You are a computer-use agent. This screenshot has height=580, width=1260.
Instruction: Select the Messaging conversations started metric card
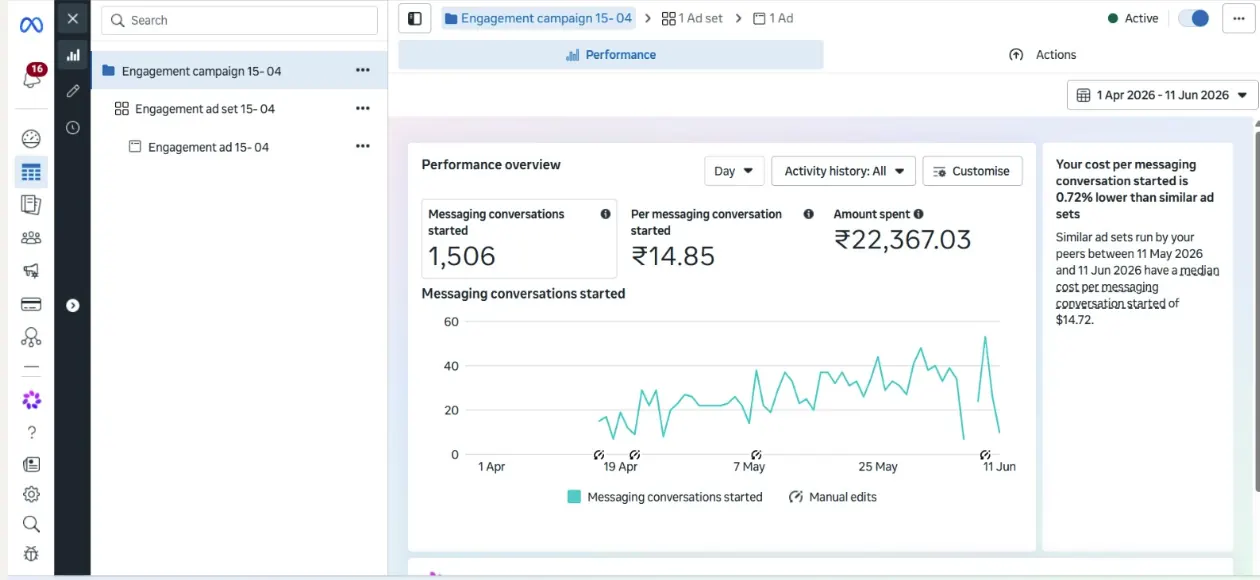click(x=519, y=238)
